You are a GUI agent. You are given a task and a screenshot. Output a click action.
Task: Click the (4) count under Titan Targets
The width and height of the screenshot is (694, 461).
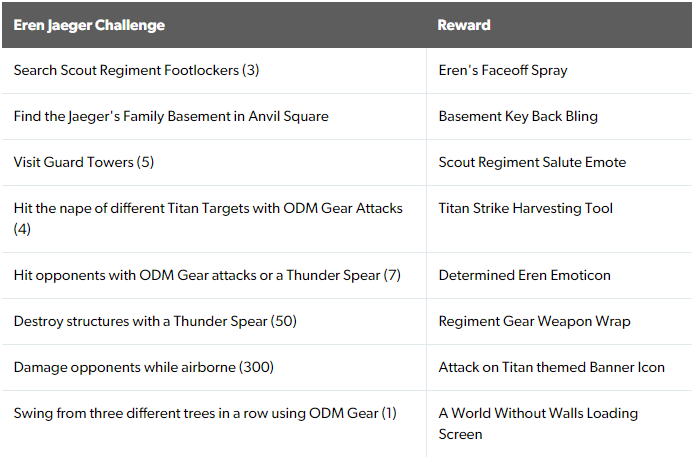tap(22, 229)
